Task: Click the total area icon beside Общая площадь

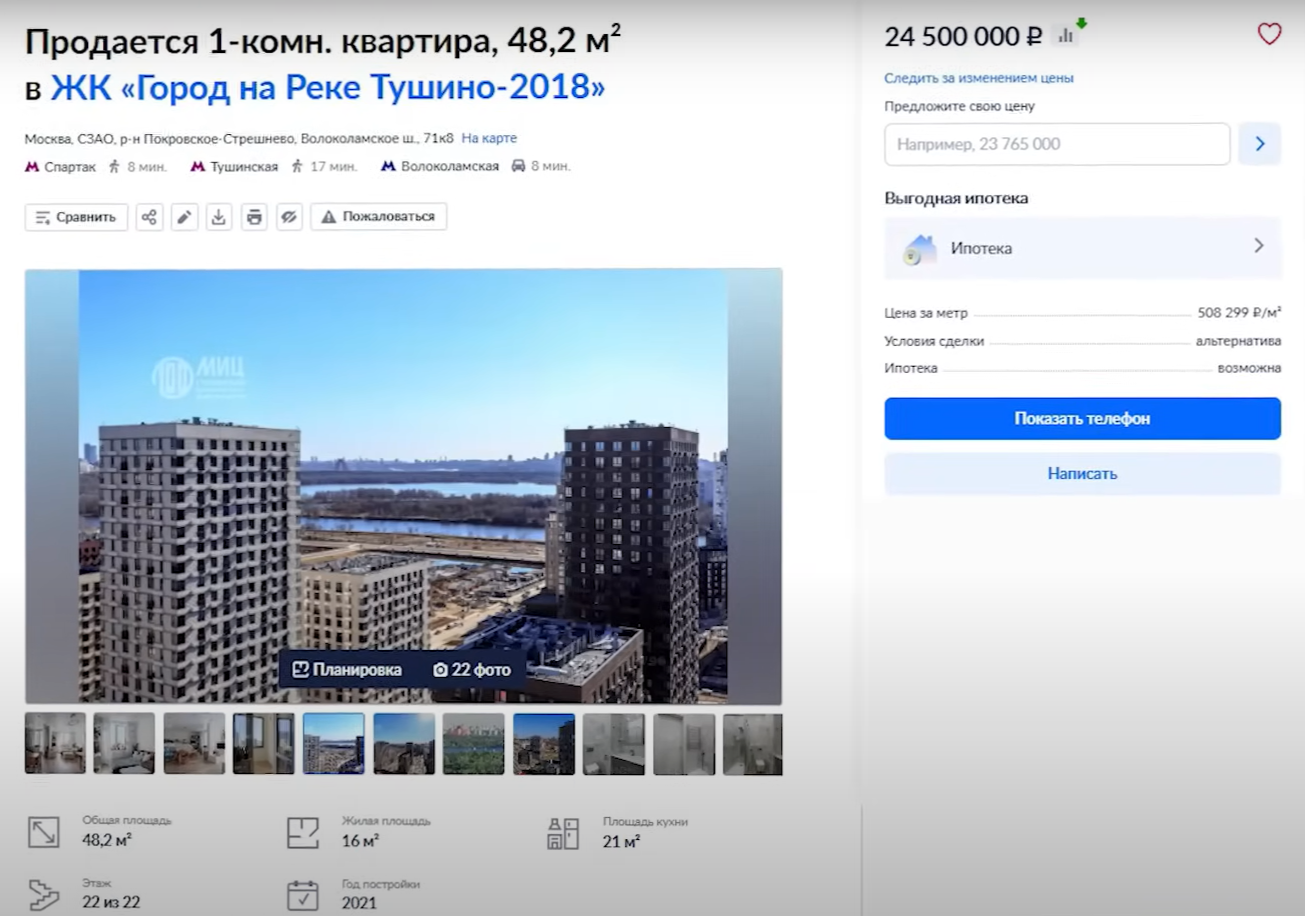Action: coord(43,832)
